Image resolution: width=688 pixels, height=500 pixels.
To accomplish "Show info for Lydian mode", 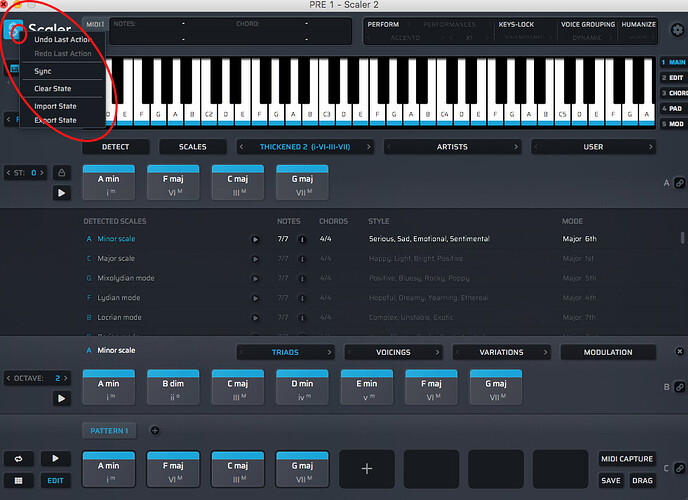I will point(302,299).
